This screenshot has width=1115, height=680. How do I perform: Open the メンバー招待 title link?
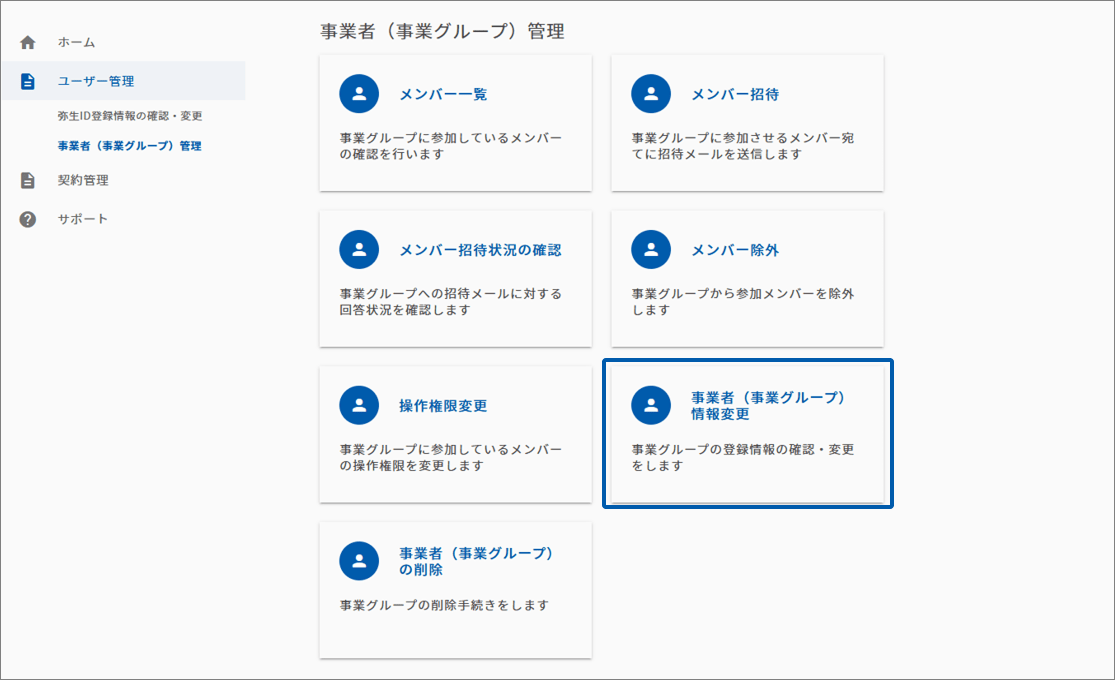tap(735, 95)
